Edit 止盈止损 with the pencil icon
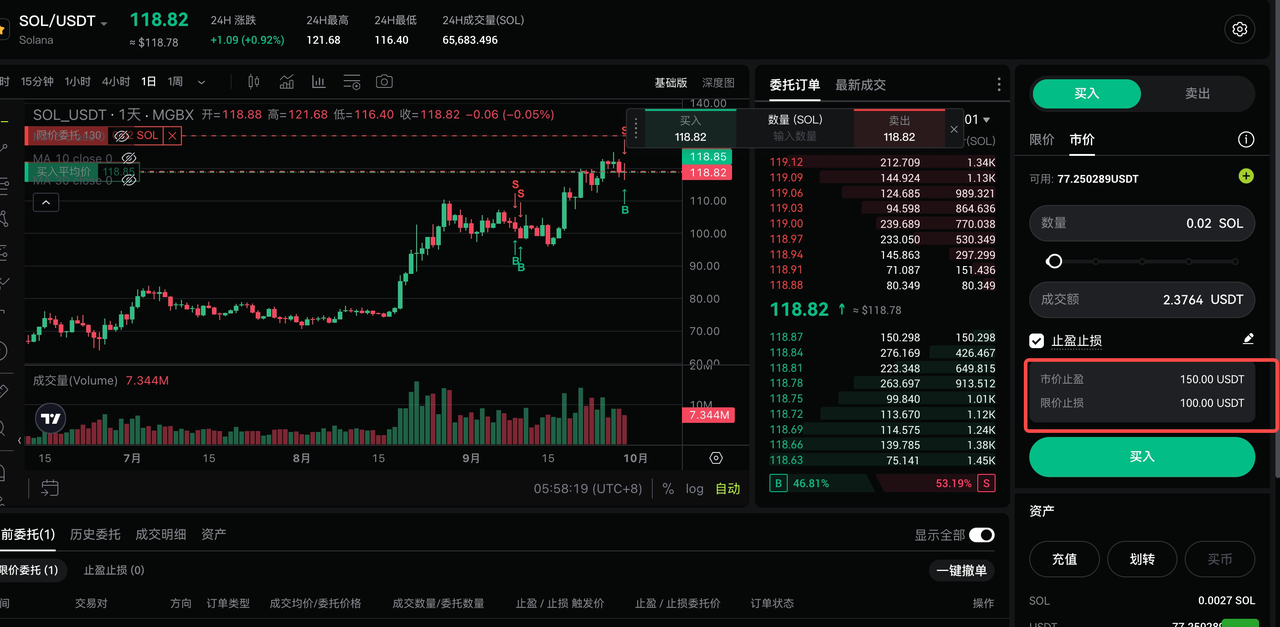 [1248, 340]
